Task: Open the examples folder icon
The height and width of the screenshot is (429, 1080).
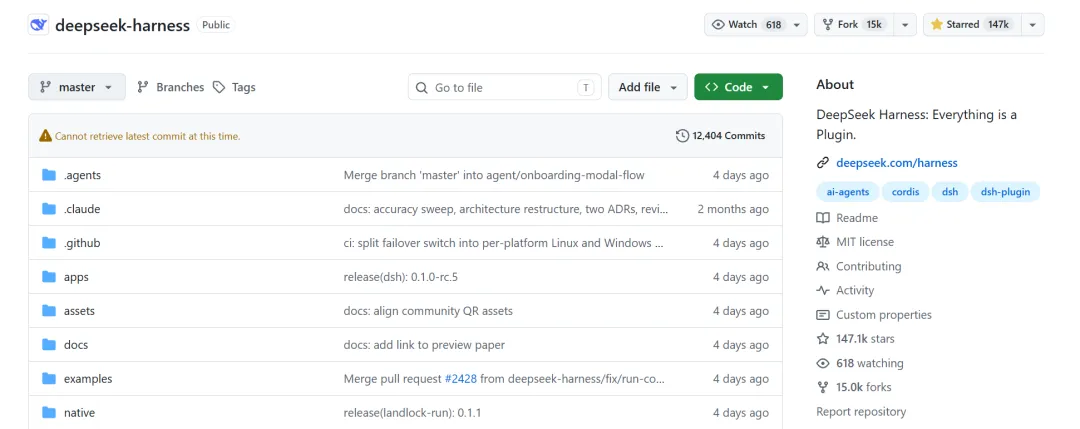Action: 49,378
